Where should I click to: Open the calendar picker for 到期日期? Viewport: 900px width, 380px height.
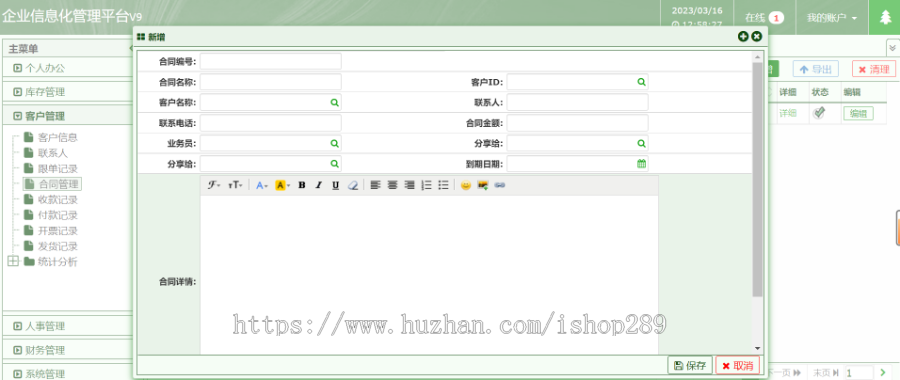click(641, 164)
